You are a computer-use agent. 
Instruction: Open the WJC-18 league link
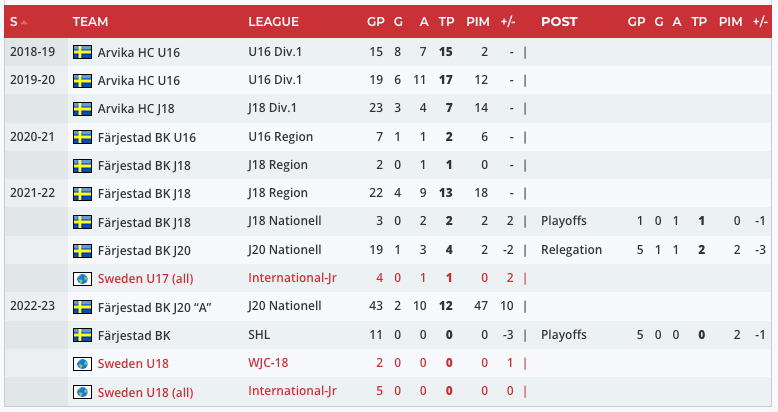(268, 363)
